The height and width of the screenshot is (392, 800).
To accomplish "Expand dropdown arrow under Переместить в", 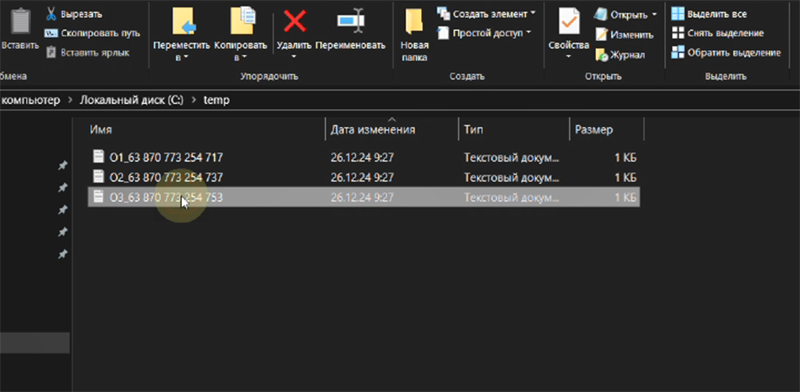I will coord(186,58).
